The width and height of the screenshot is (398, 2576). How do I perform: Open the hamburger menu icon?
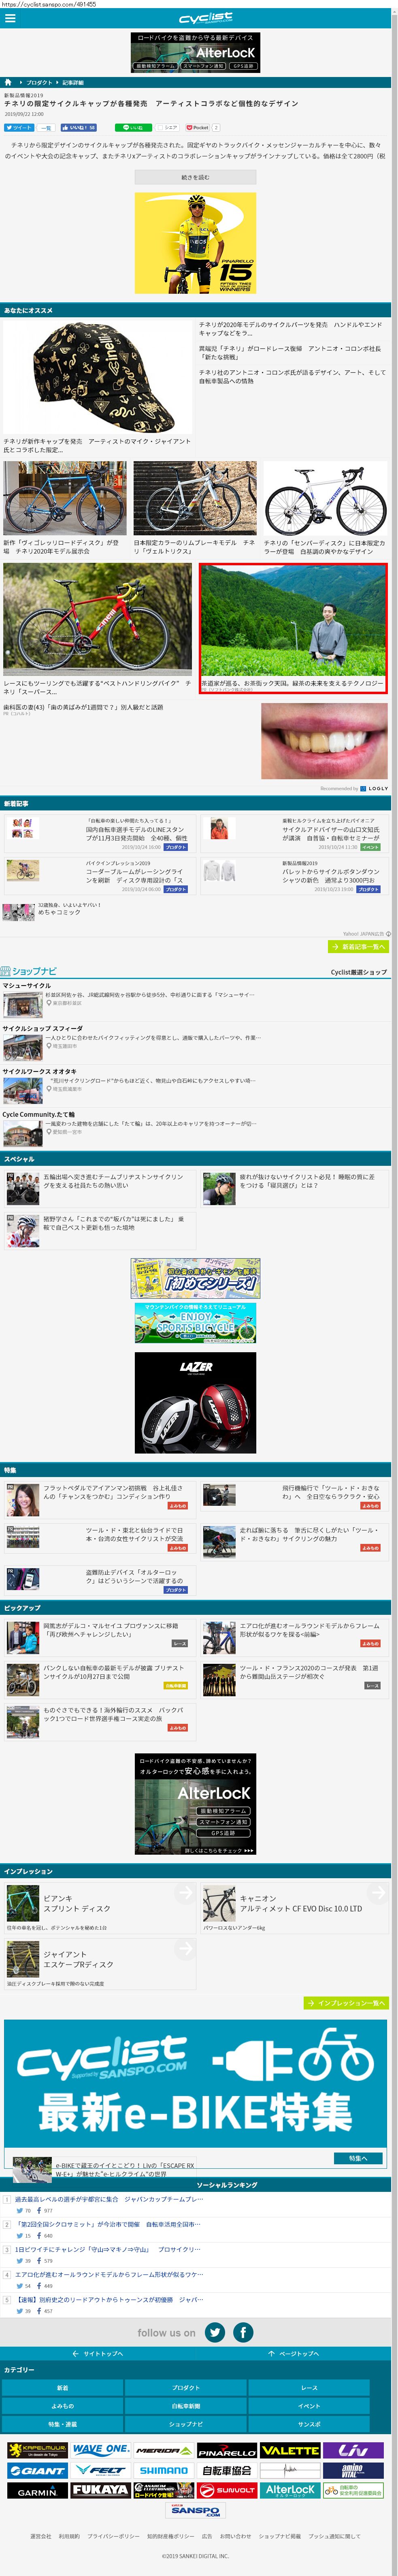pos(10,18)
